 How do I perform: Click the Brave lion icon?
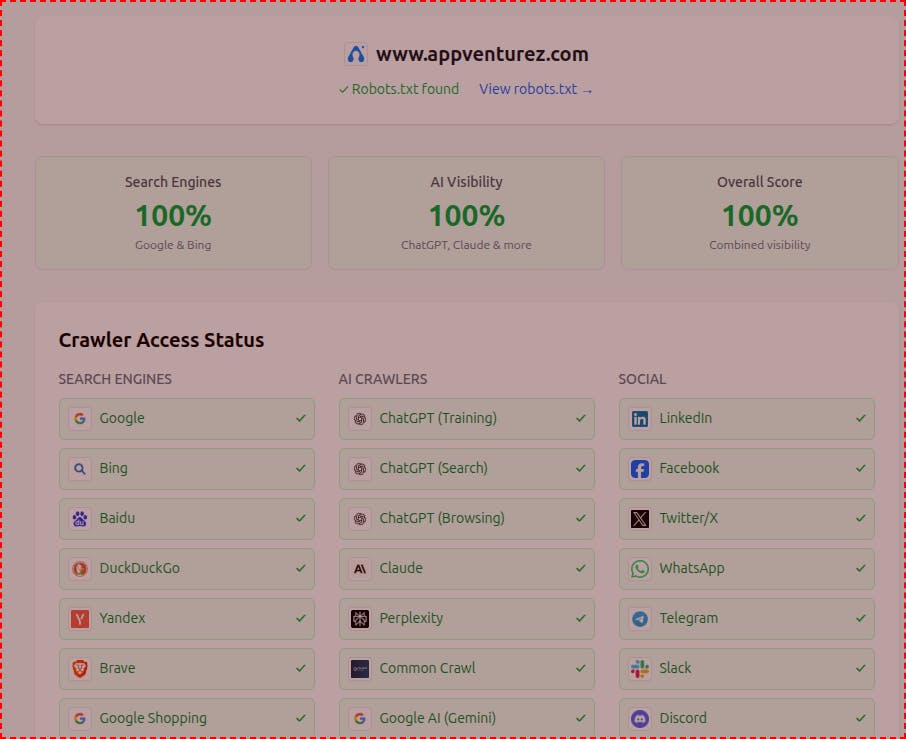pos(80,669)
